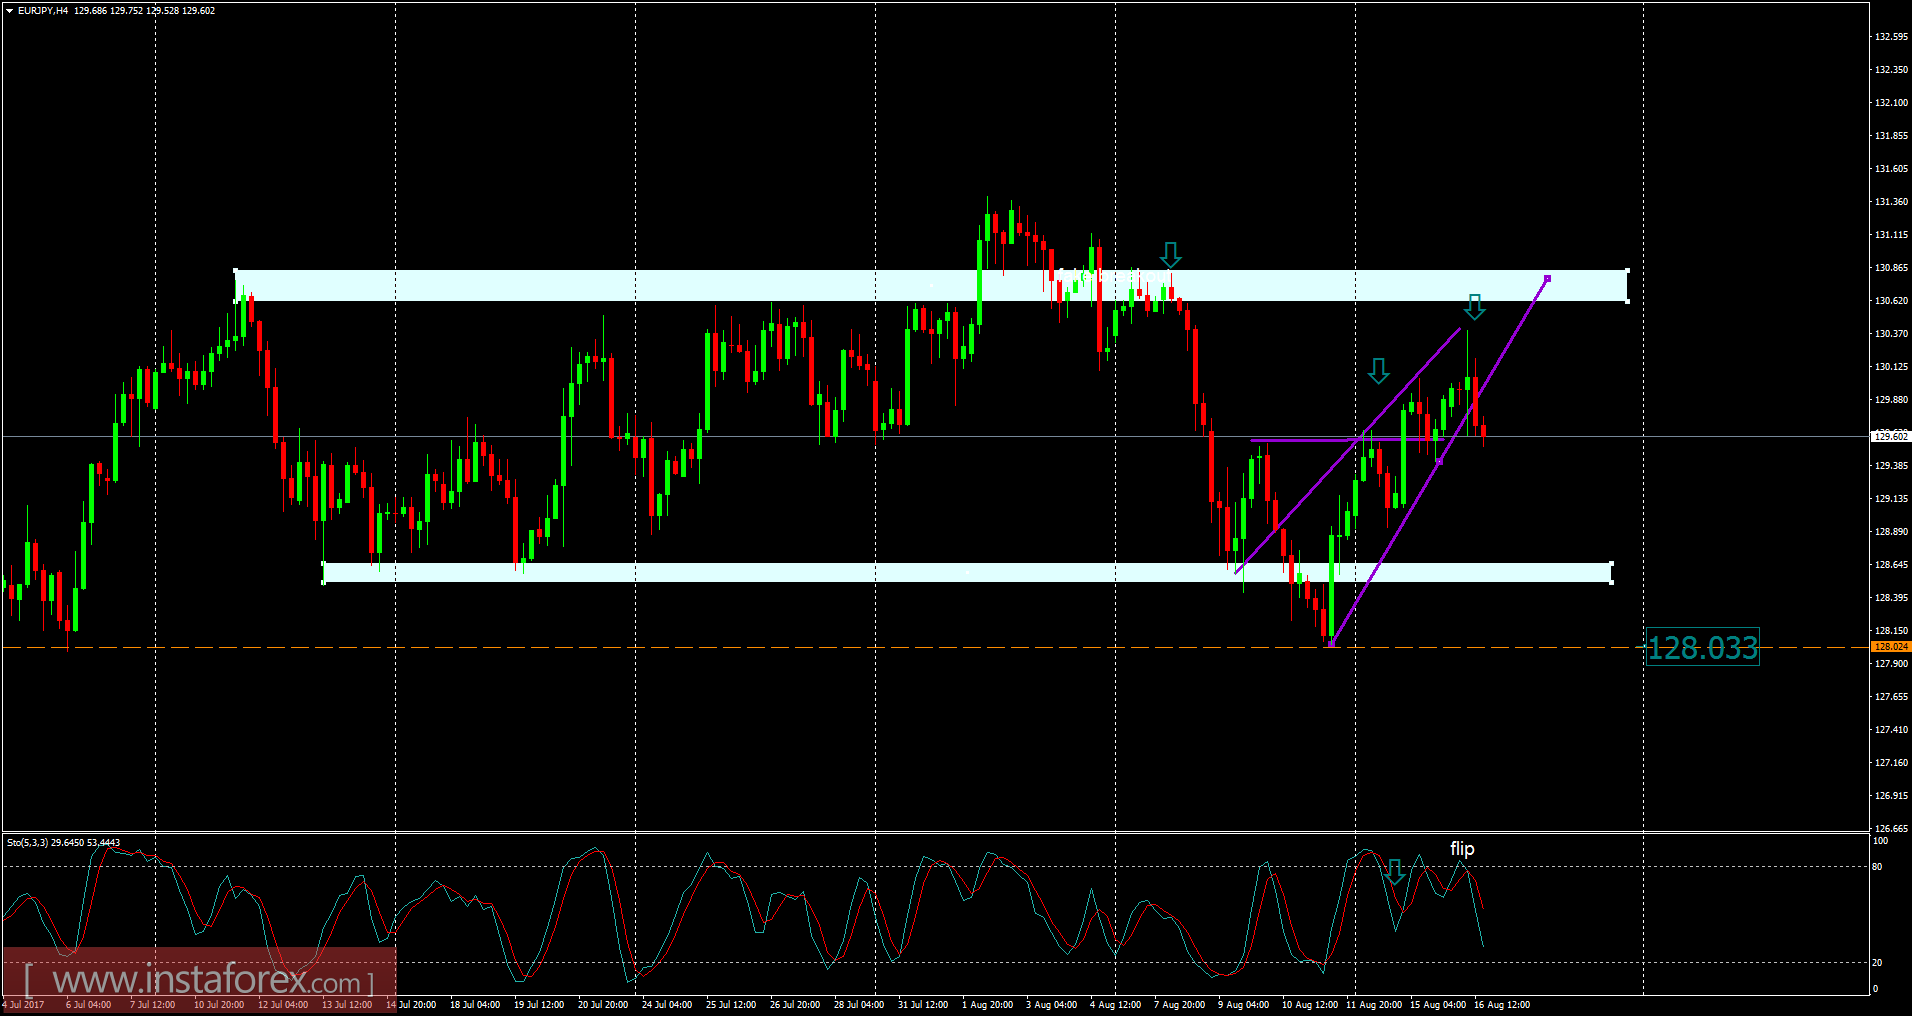Click the teal arrow at the 15 Aug swing high
Screen dimensions: 1912x1016
(x=1475, y=309)
